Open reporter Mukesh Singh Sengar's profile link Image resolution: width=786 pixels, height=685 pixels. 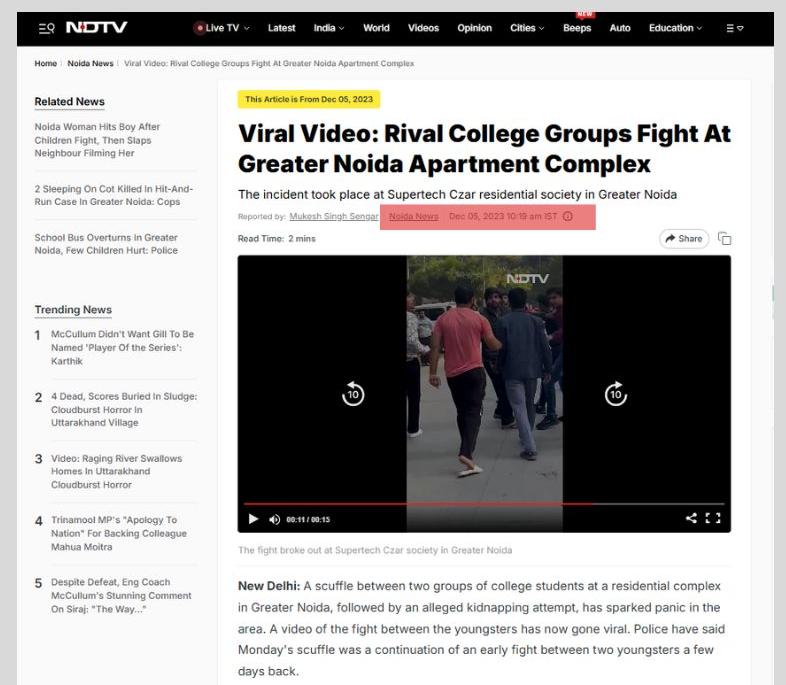[334, 216]
